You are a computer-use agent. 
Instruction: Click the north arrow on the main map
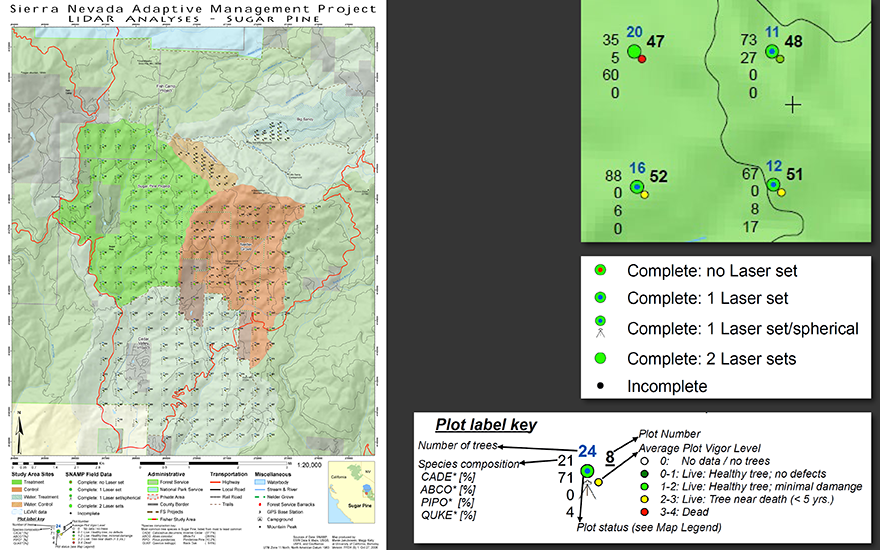point(21,433)
